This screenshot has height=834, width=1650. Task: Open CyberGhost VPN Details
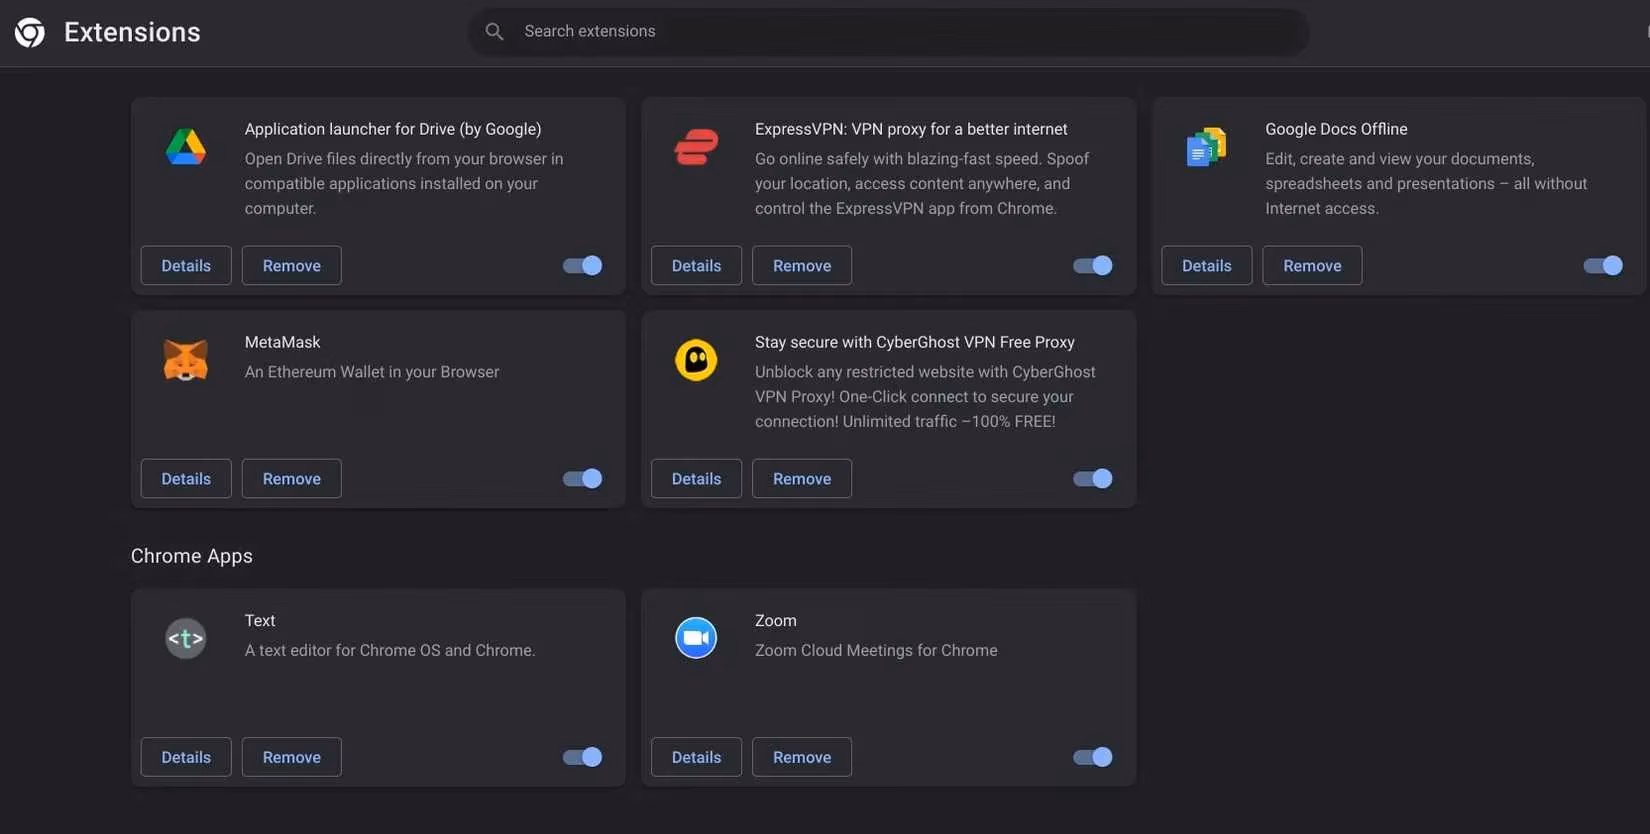[696, 478]
